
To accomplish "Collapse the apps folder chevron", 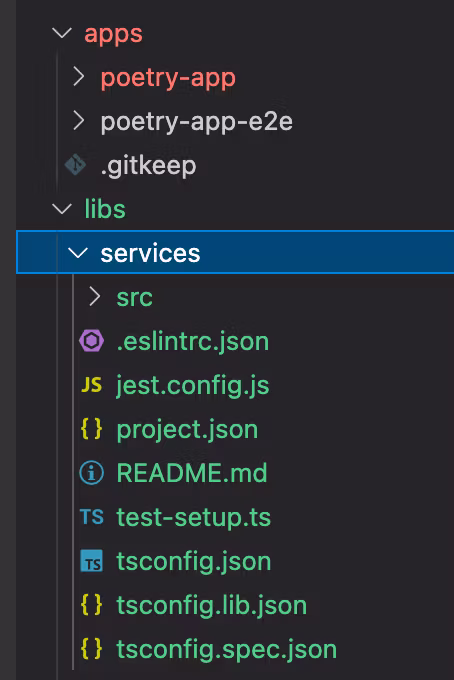I will click(62, 33).
